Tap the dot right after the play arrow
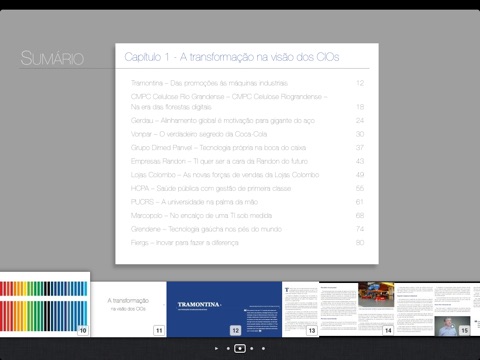Screen dimensions: 480x360 228,348
